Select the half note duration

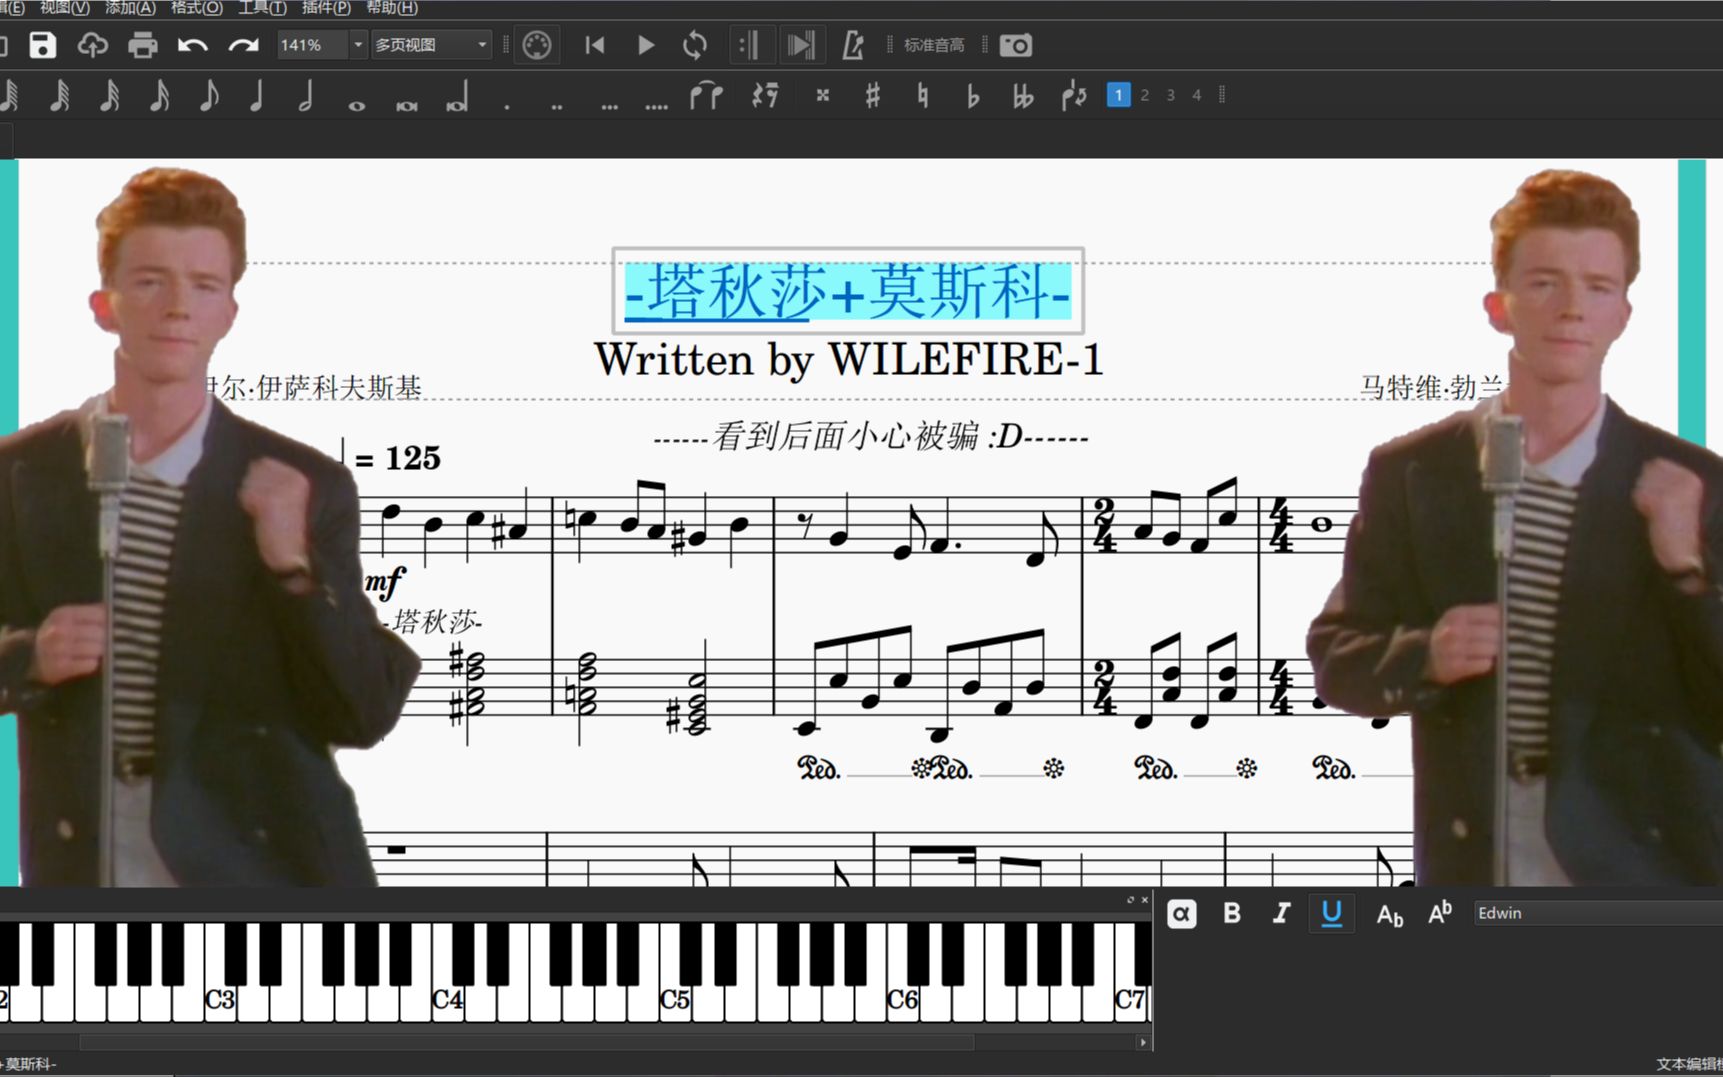(307, 96)
